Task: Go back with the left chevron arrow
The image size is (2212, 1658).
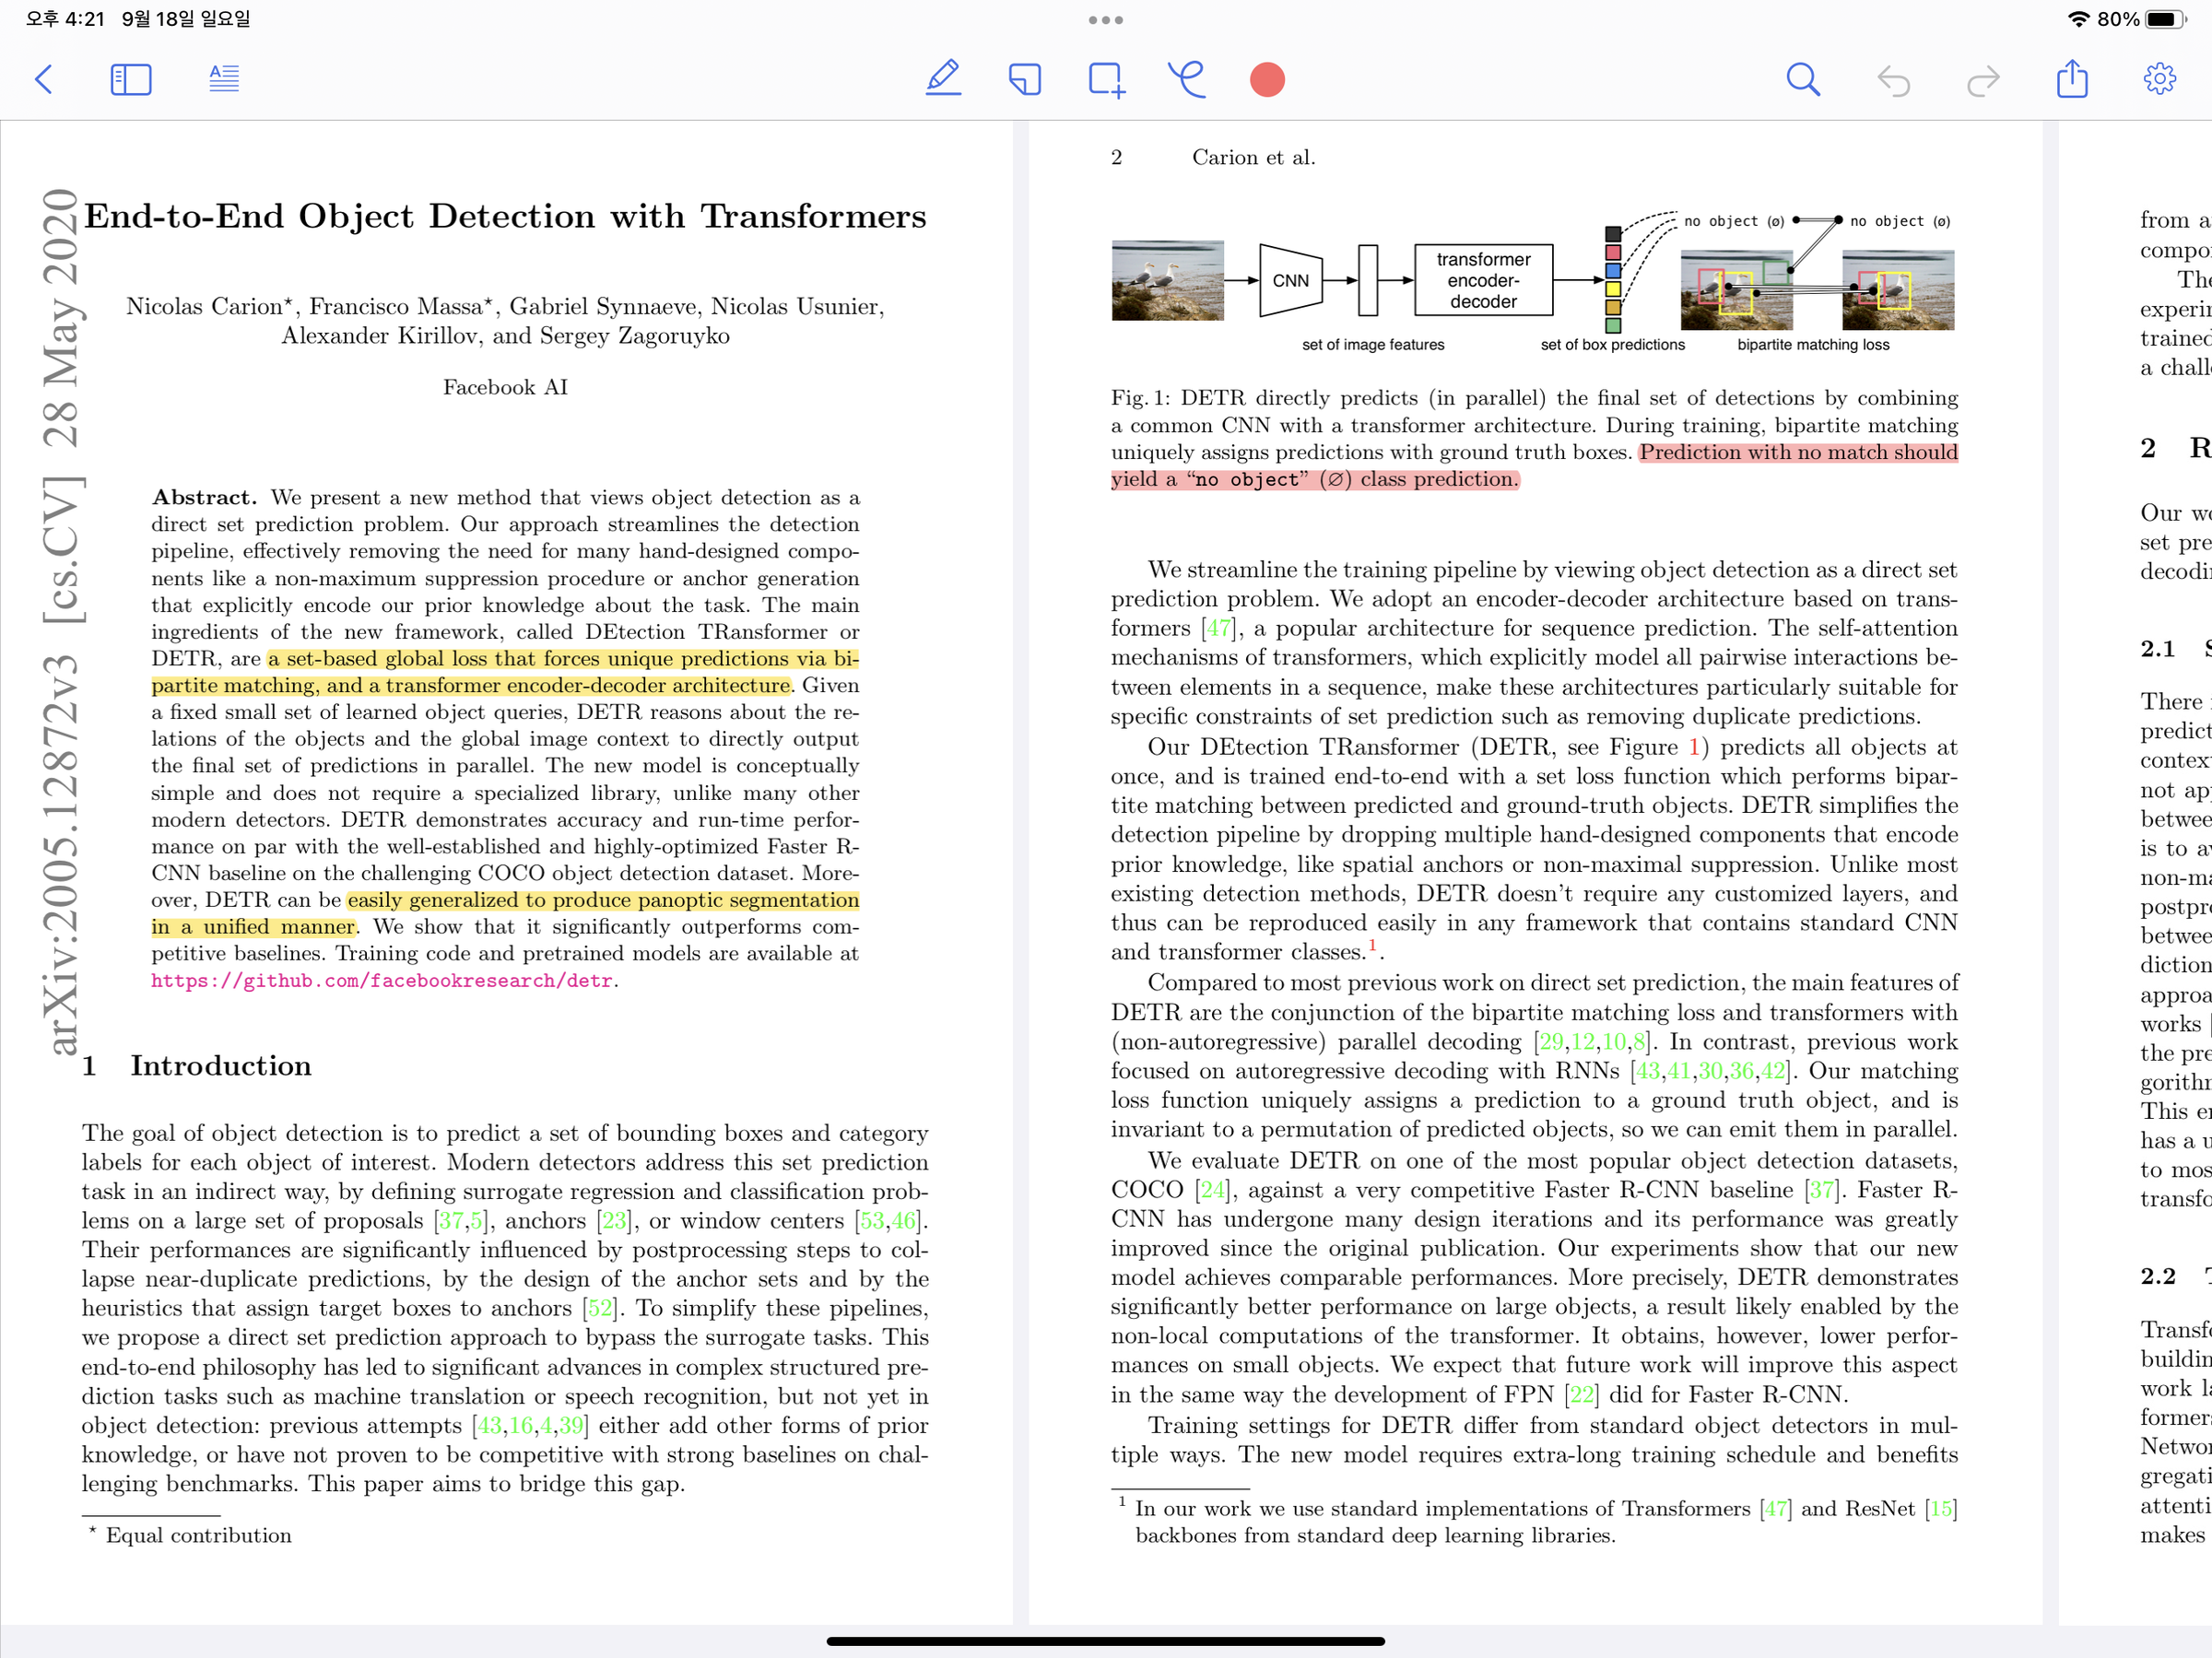Action: 44,79
